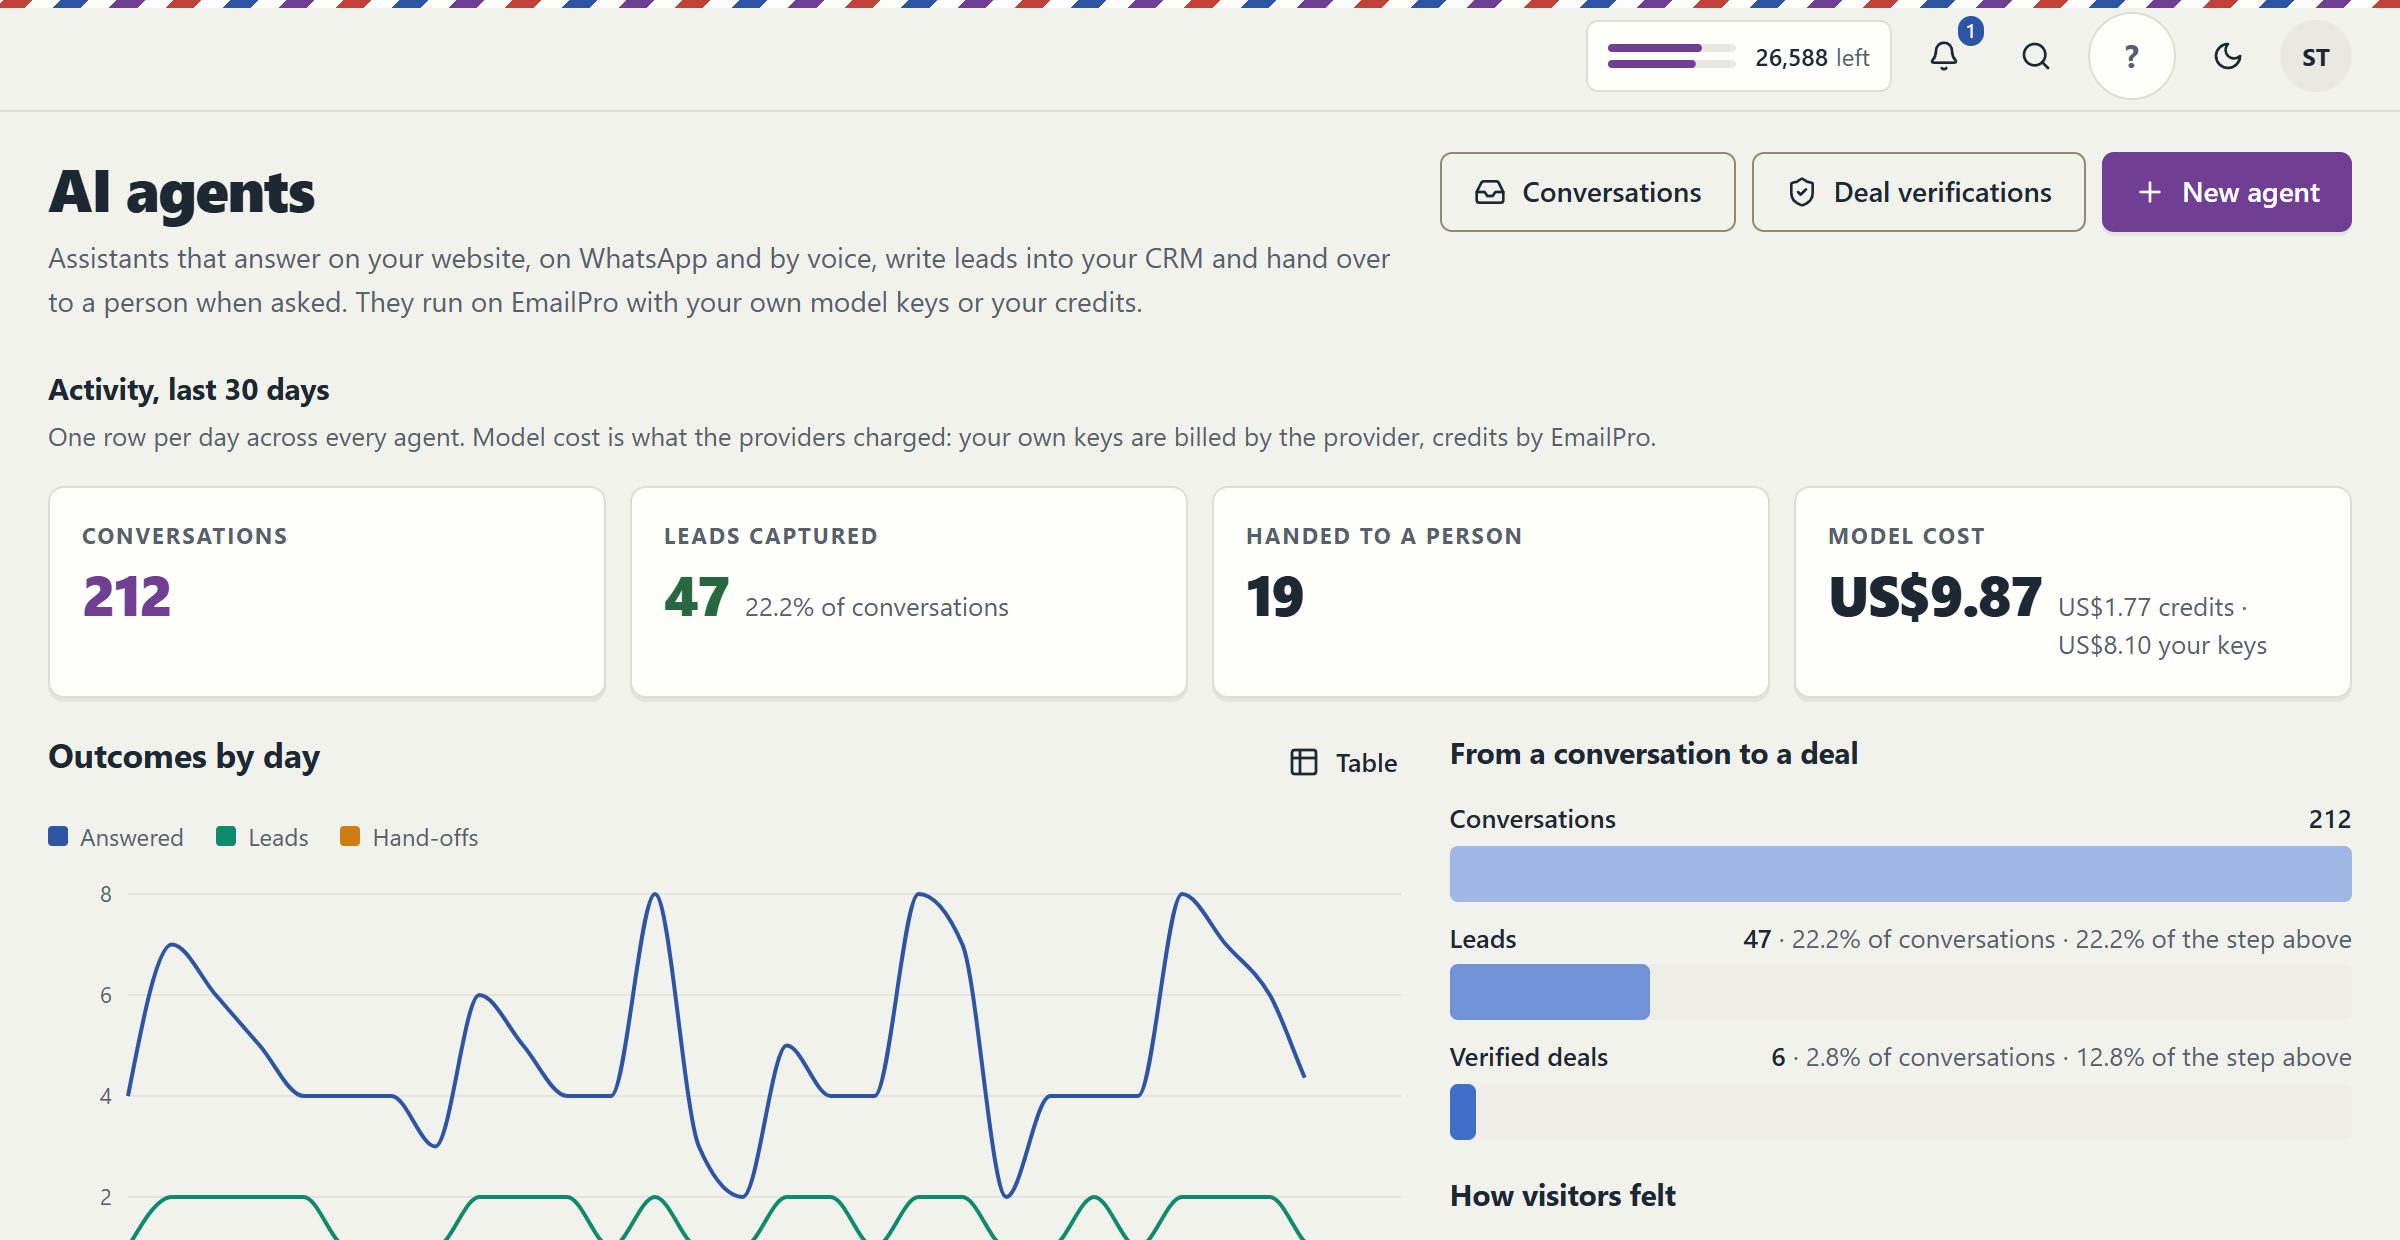Open the Conversations inbox button
2400x1240 pixels.
(x=1587, y=192)
